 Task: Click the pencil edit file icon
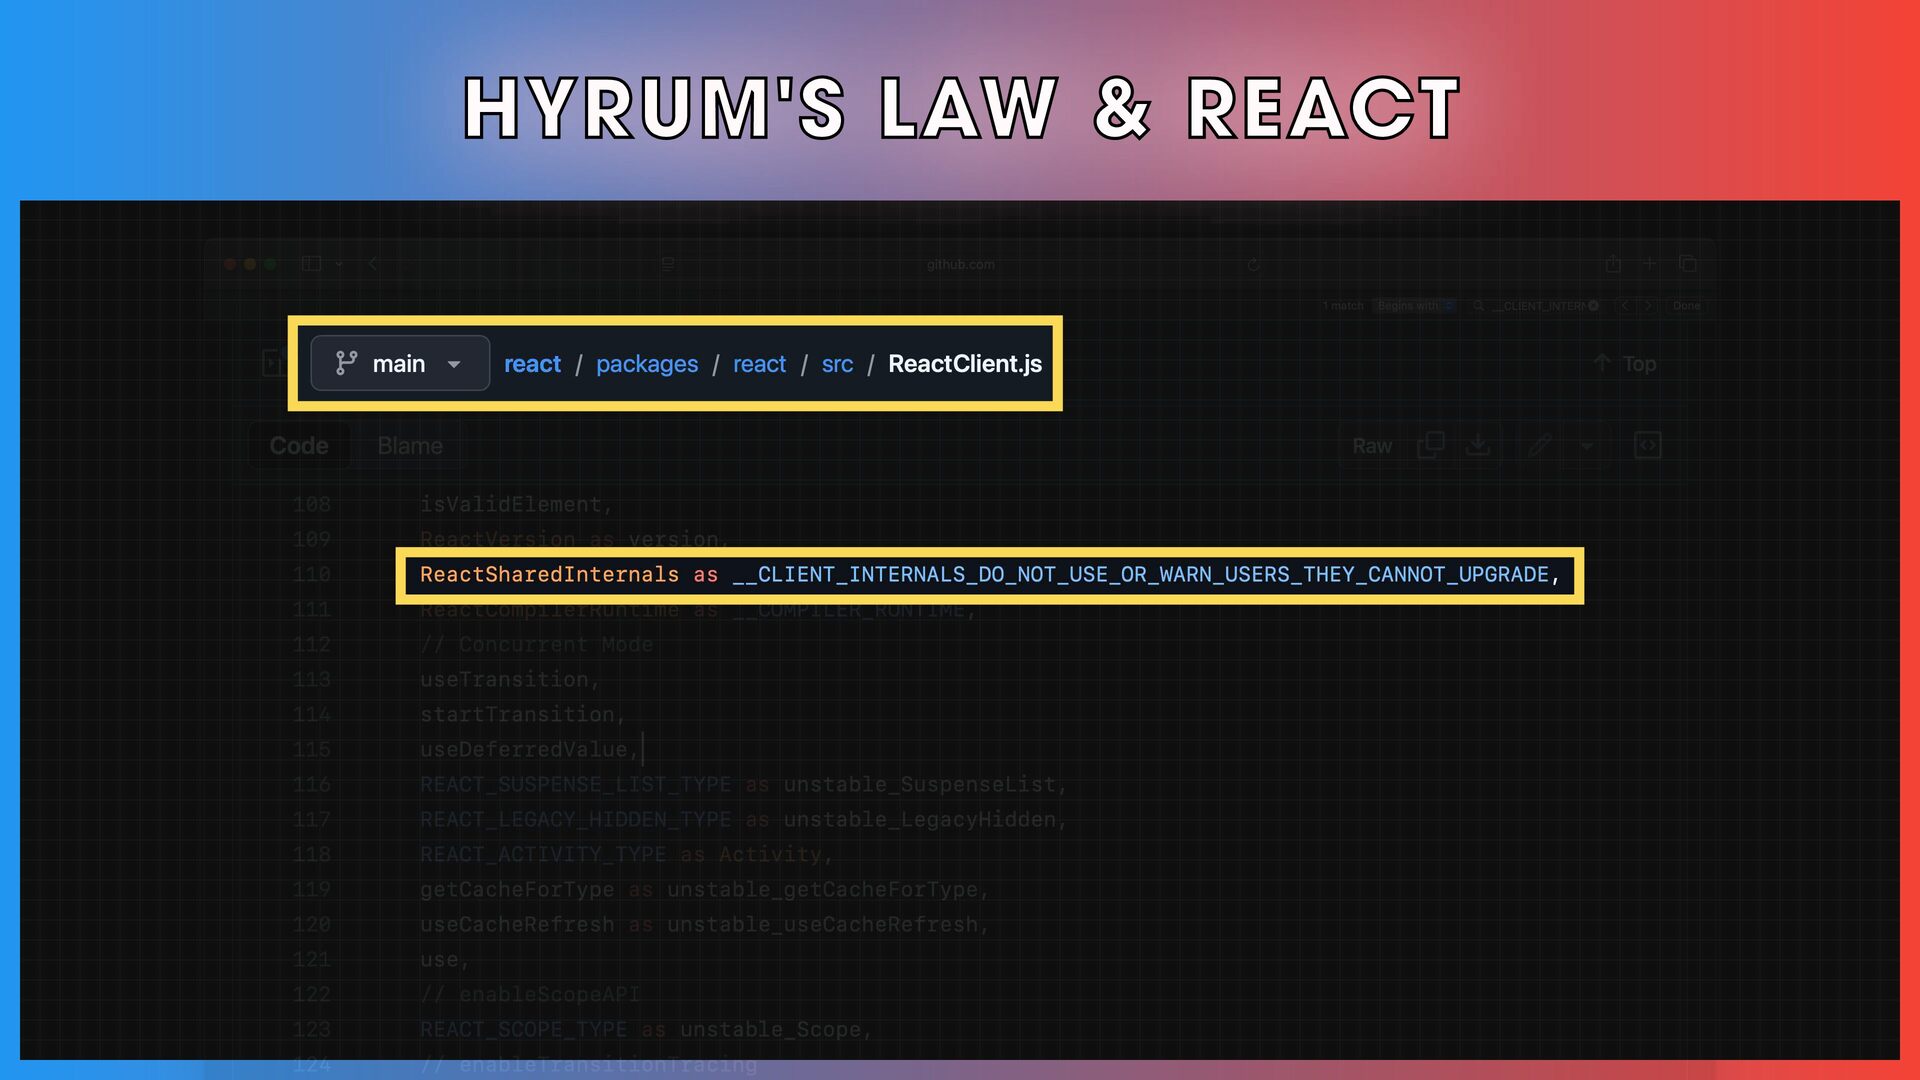pos(1540,446)
